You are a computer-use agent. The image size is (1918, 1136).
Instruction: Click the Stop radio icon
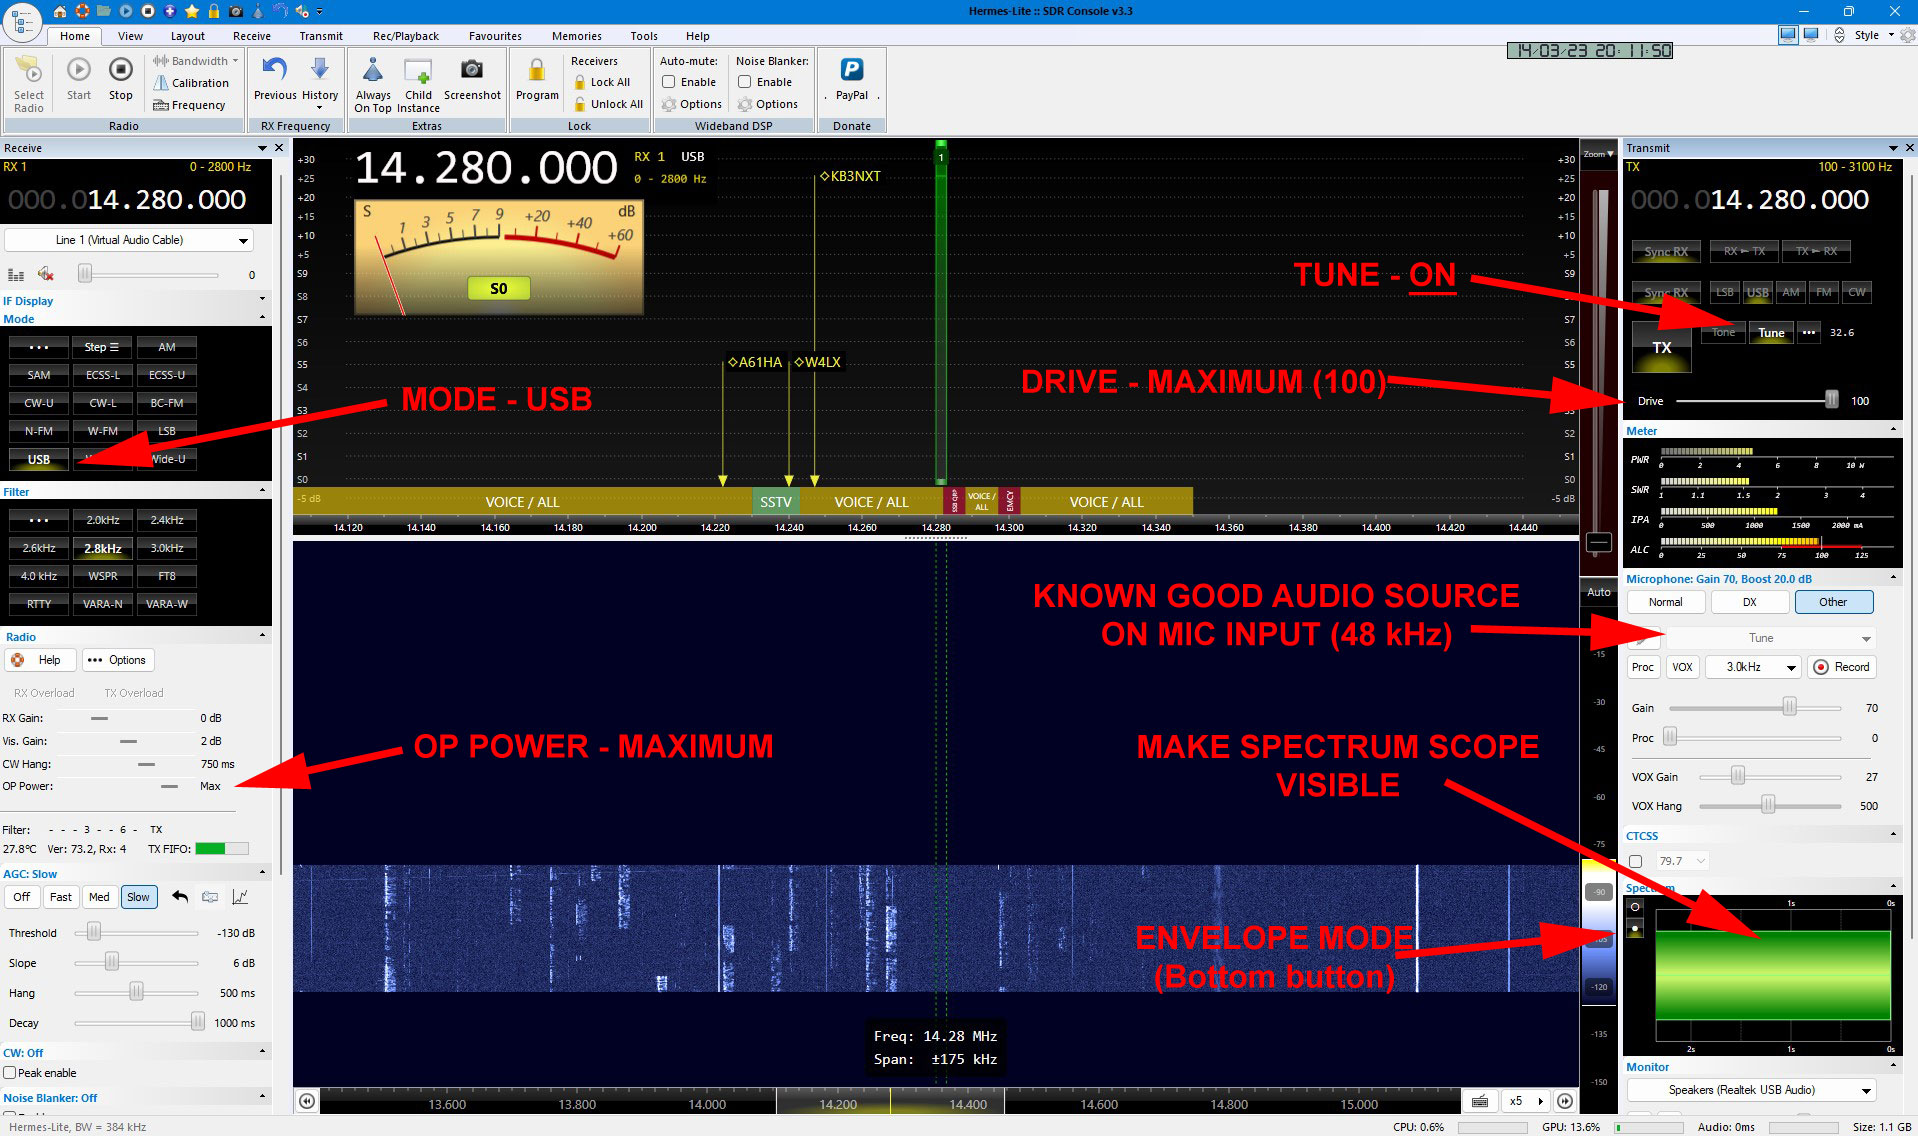tap(120, 71)
